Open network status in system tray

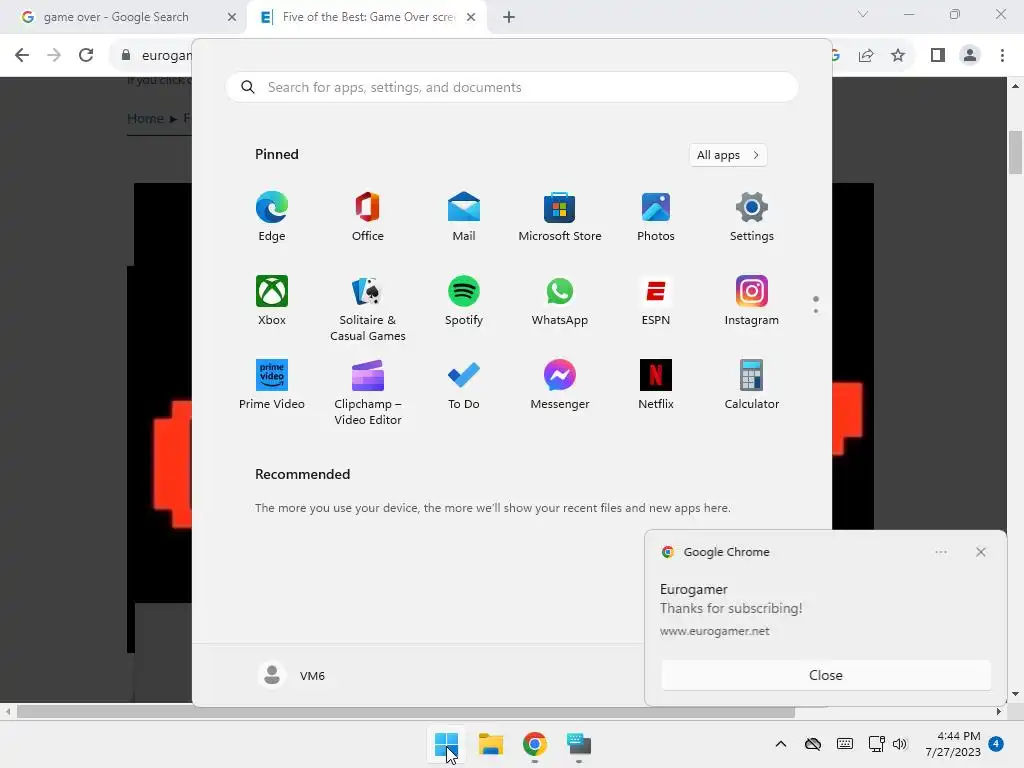click(876, 744)
